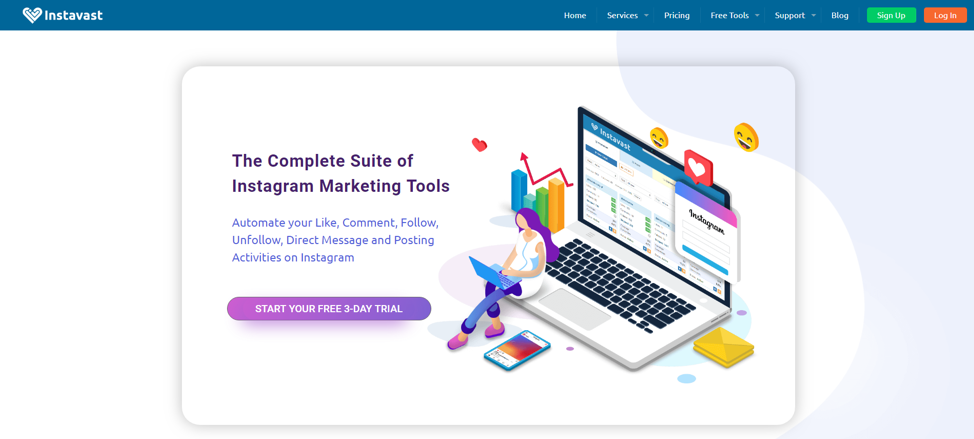Click the green Sign Up button

tap(891, 16)
